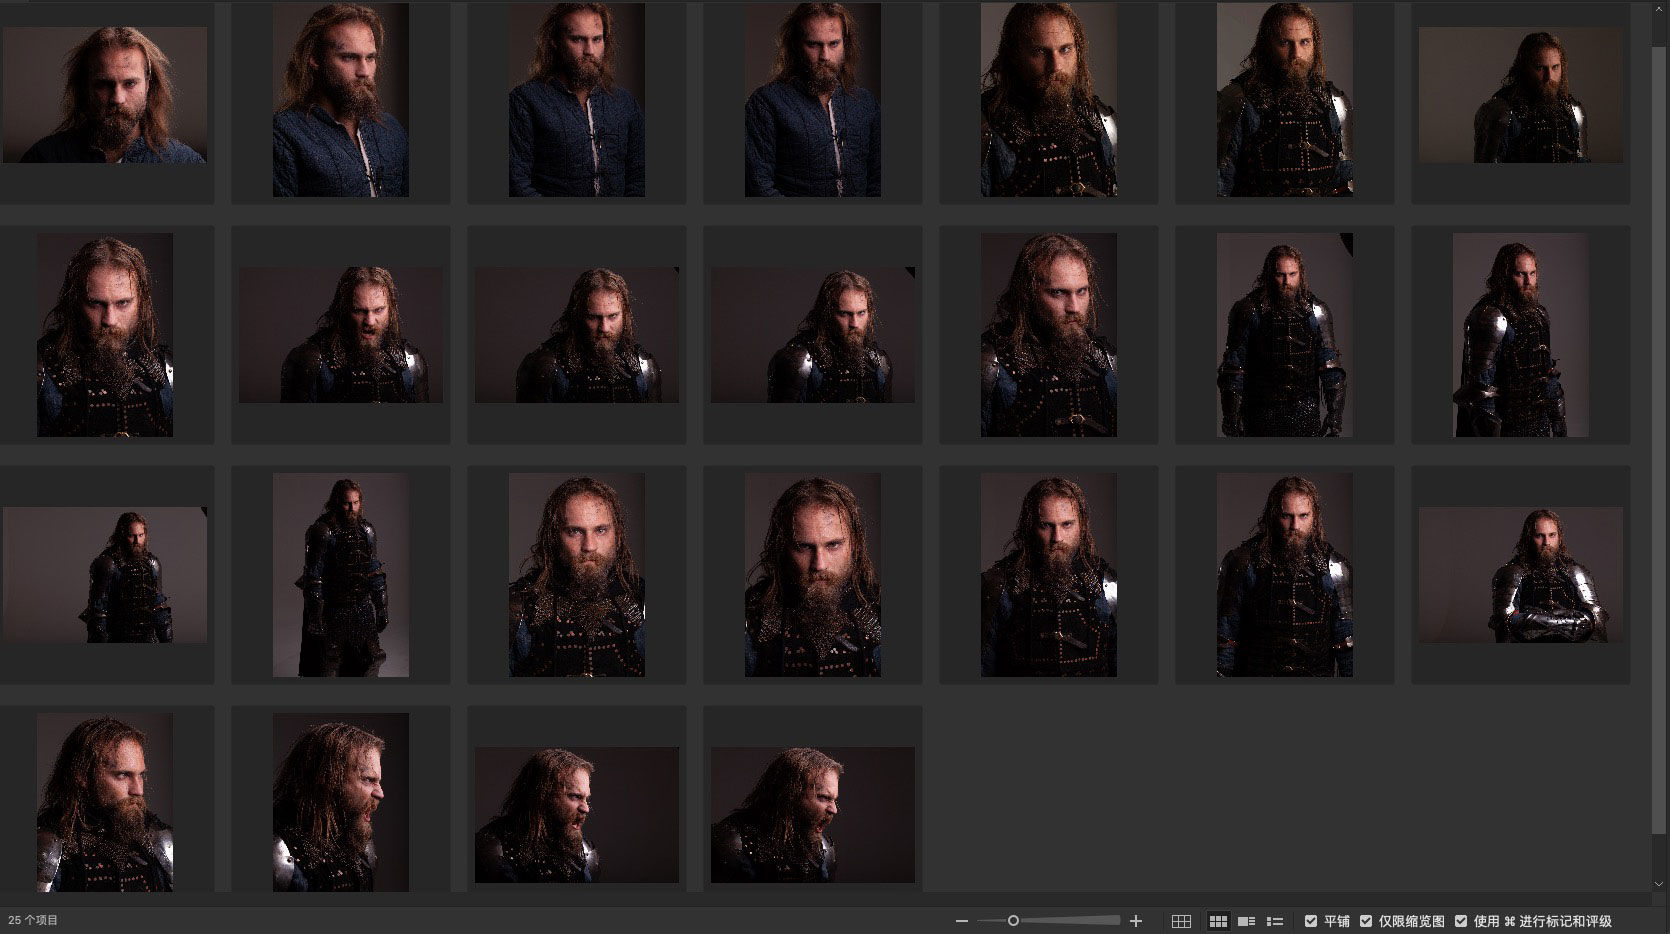The image size is (1670, 934).
Task: Switch to details view icon
Action: (x=1246, y=921)
